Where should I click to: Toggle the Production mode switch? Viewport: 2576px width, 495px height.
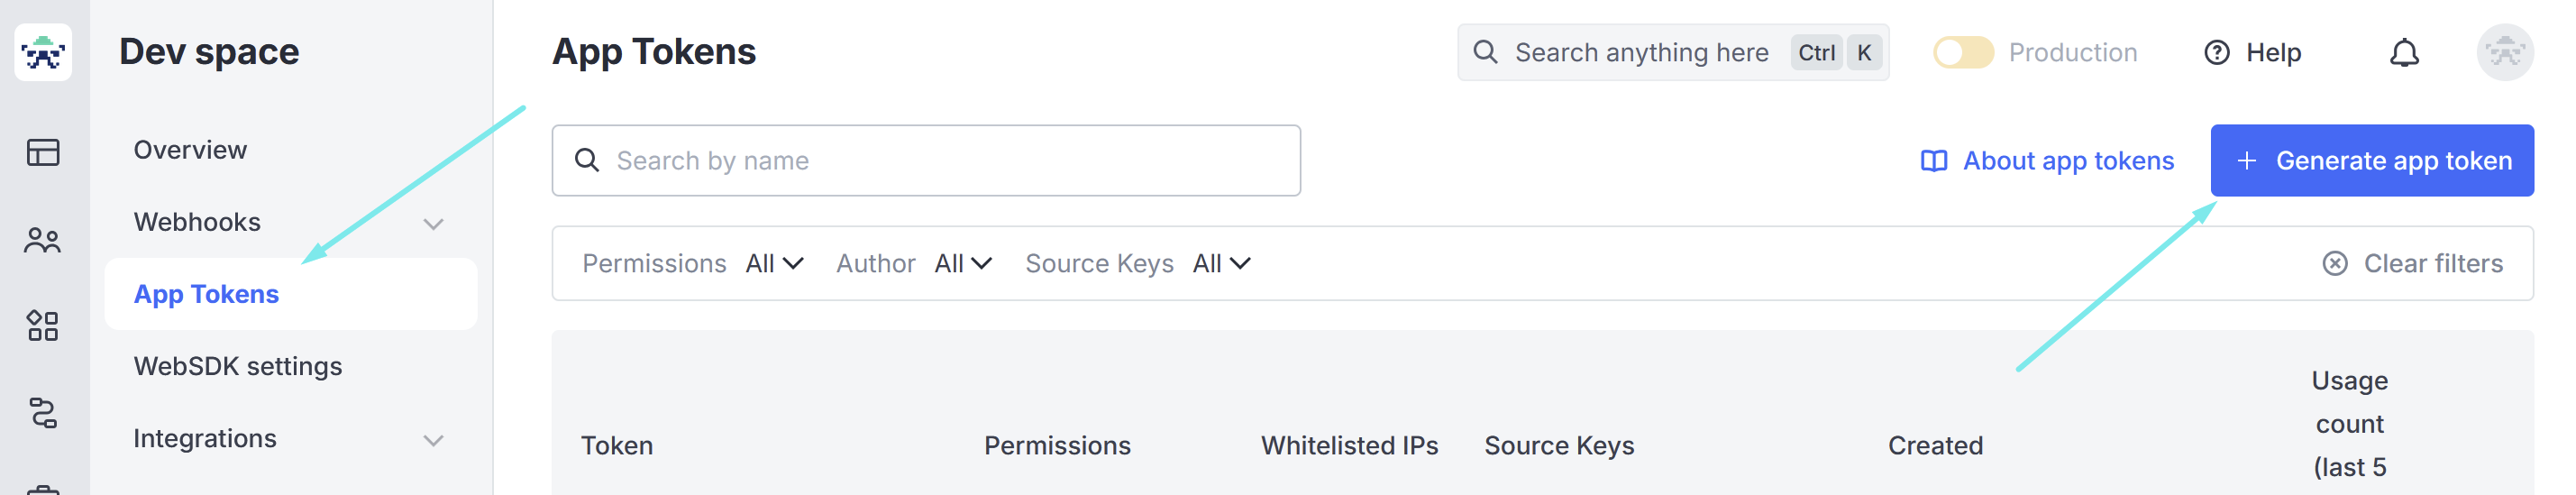click(x=1963, y=53)
